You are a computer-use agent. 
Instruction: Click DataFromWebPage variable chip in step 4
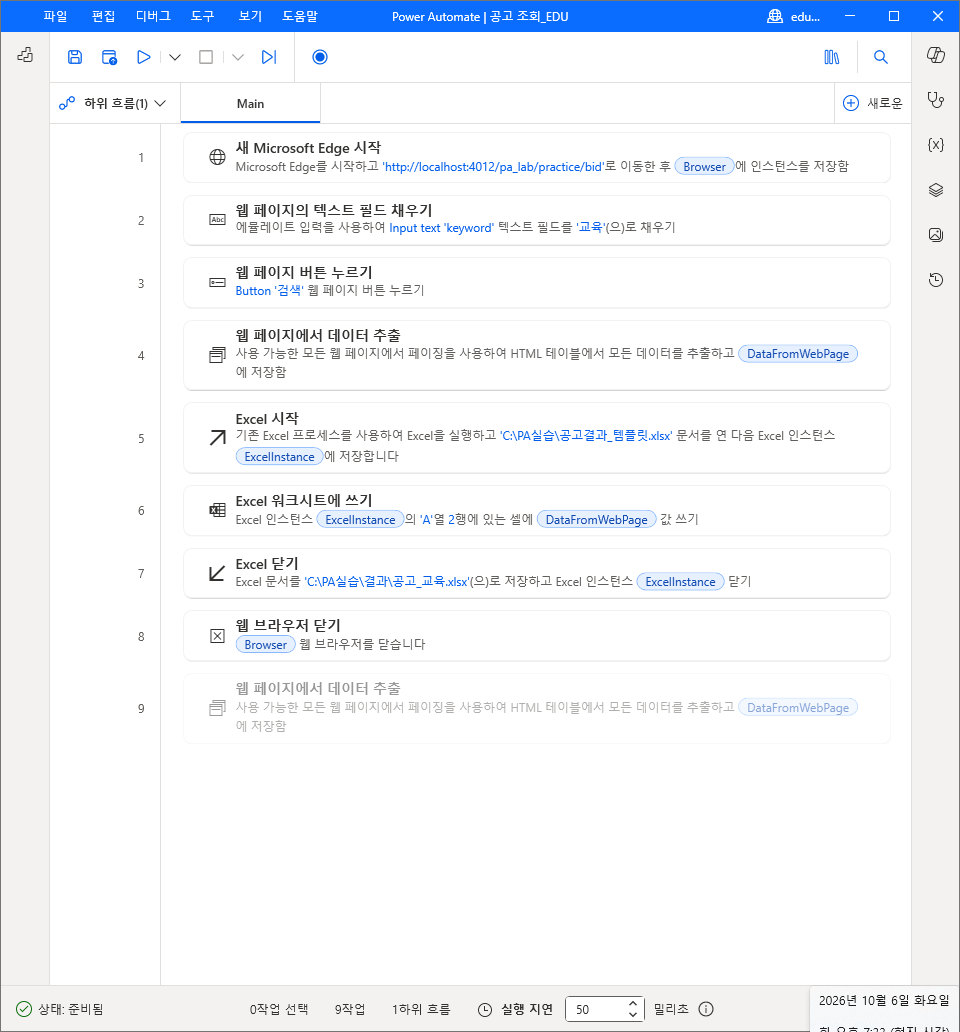tap(798, 354)
